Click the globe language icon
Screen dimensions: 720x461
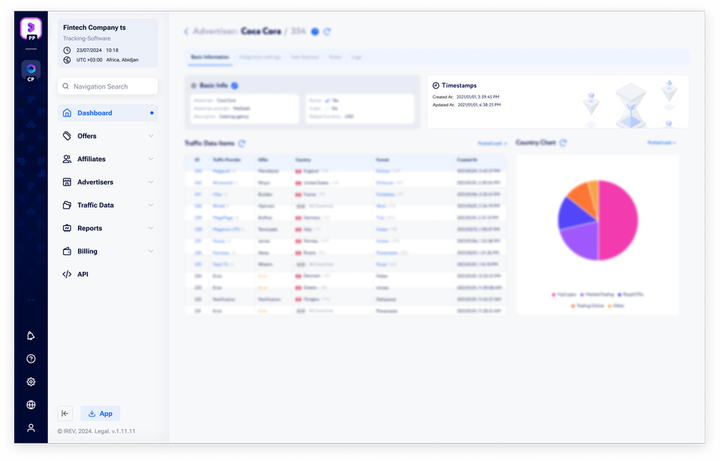[x=31, y=405]
